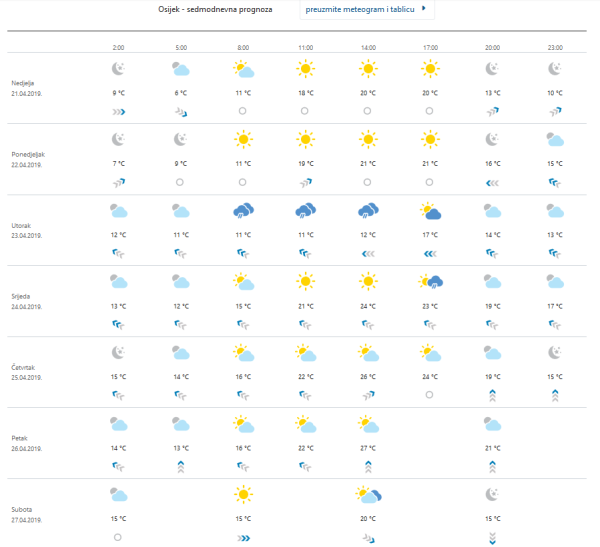Image resolution: width=600 pixels, height=547 pixels.
Task: Click the 14:00 column header
Action: [368, 47]
